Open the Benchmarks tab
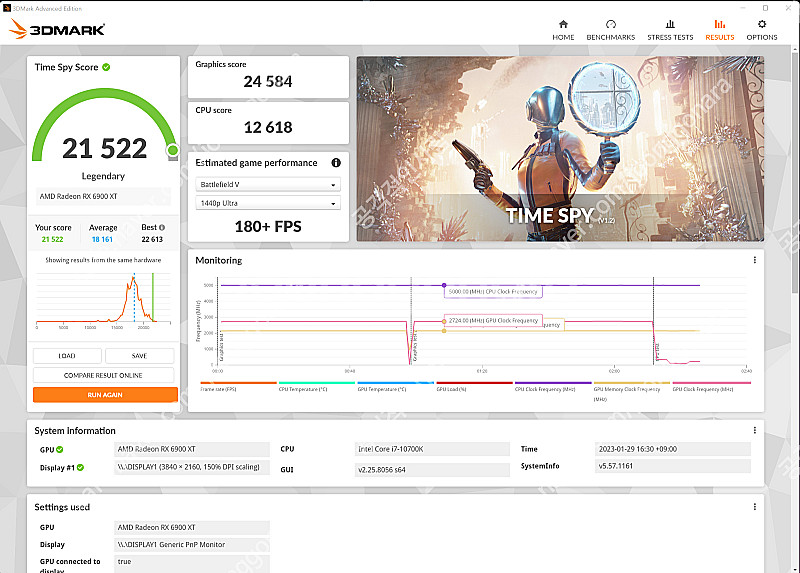Screen dimensions: 800x573 coord(611,30)
